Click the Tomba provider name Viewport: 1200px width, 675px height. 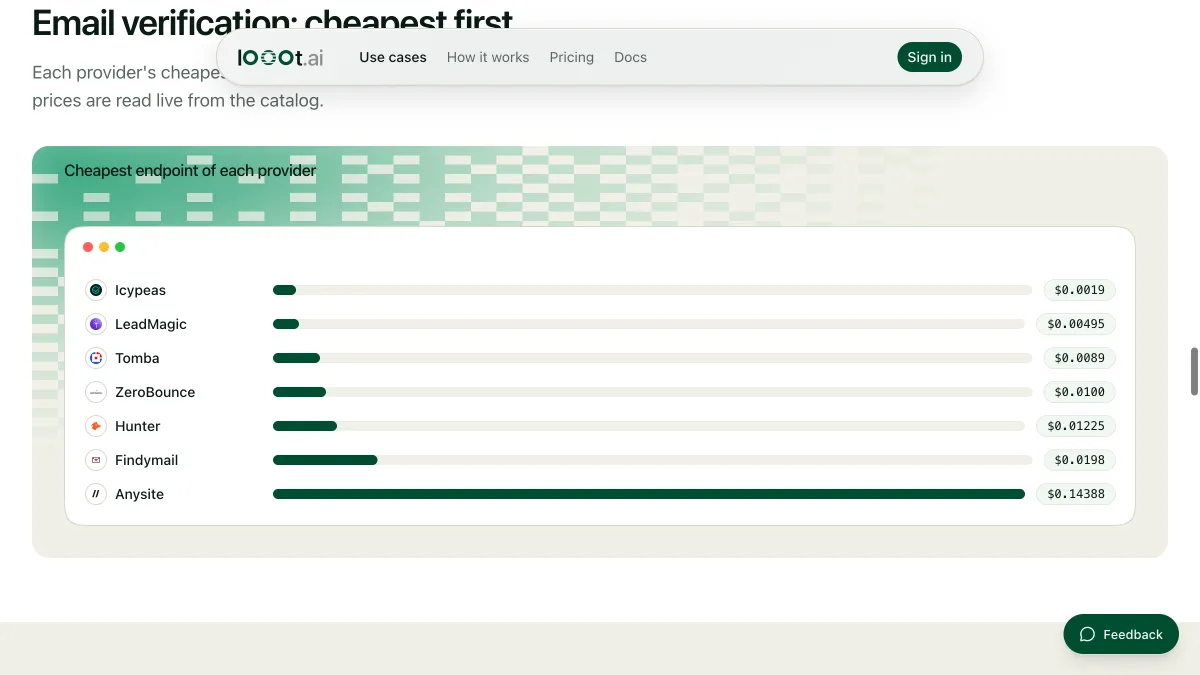137,358
